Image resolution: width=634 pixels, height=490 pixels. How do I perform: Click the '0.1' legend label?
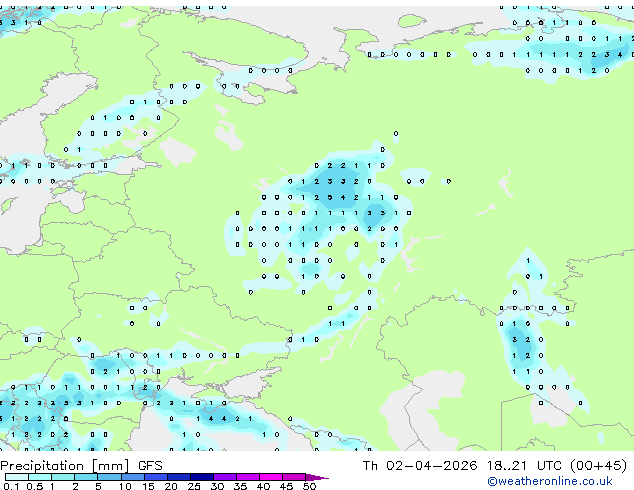pyautogui.click(x=11, y=486)
